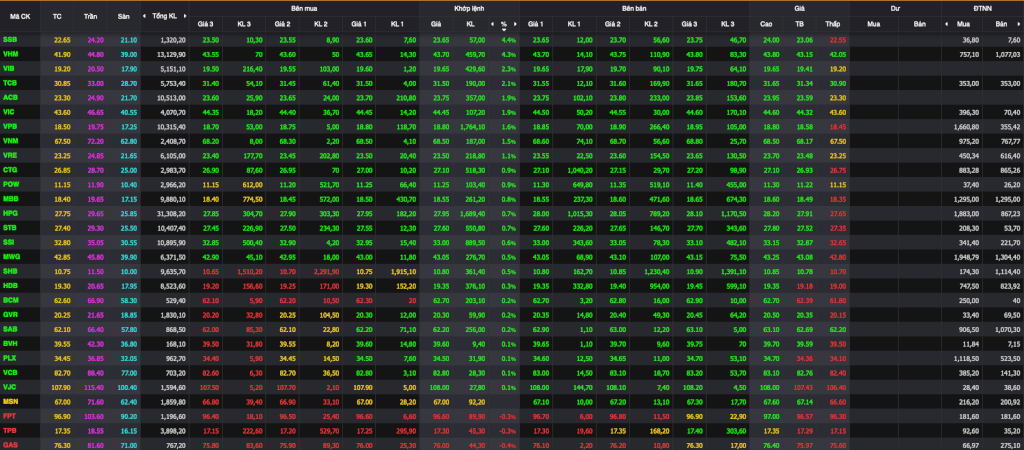This screenshot has width=1024, height=450.
Task: Open the VRE stock ticker
Action: [10, 155]
